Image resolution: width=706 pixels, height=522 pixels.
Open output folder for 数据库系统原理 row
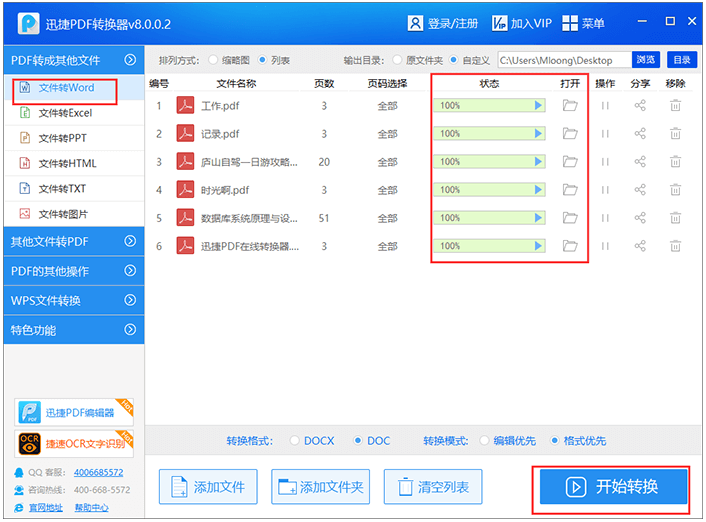tap(570, 218)
